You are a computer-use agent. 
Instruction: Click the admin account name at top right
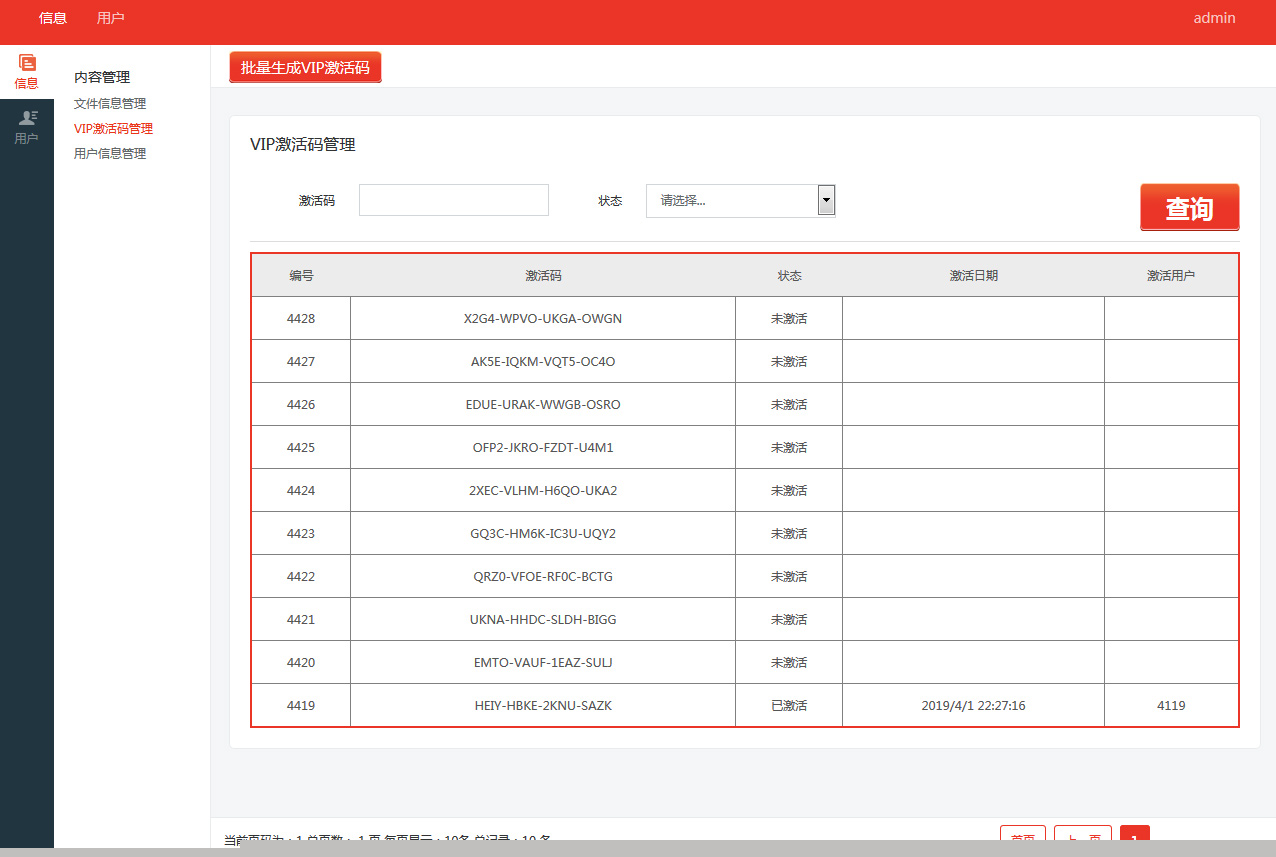point(1214,17)
